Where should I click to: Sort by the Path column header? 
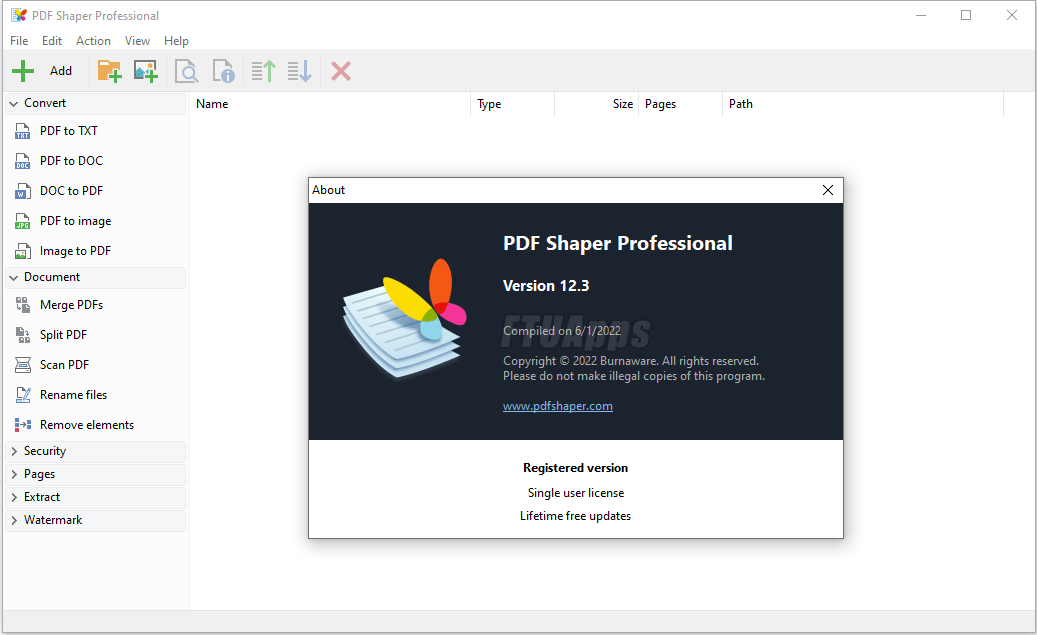tap(863, 104)
